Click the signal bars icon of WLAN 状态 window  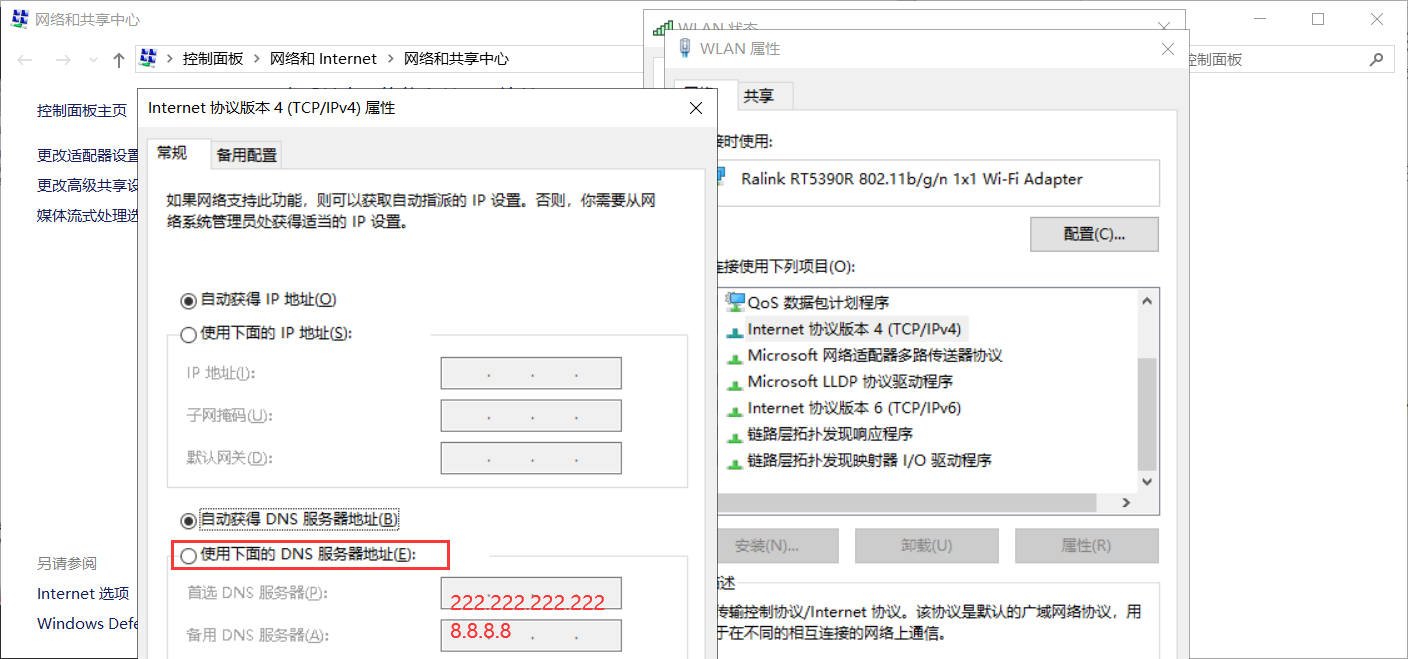pos(662,29)
